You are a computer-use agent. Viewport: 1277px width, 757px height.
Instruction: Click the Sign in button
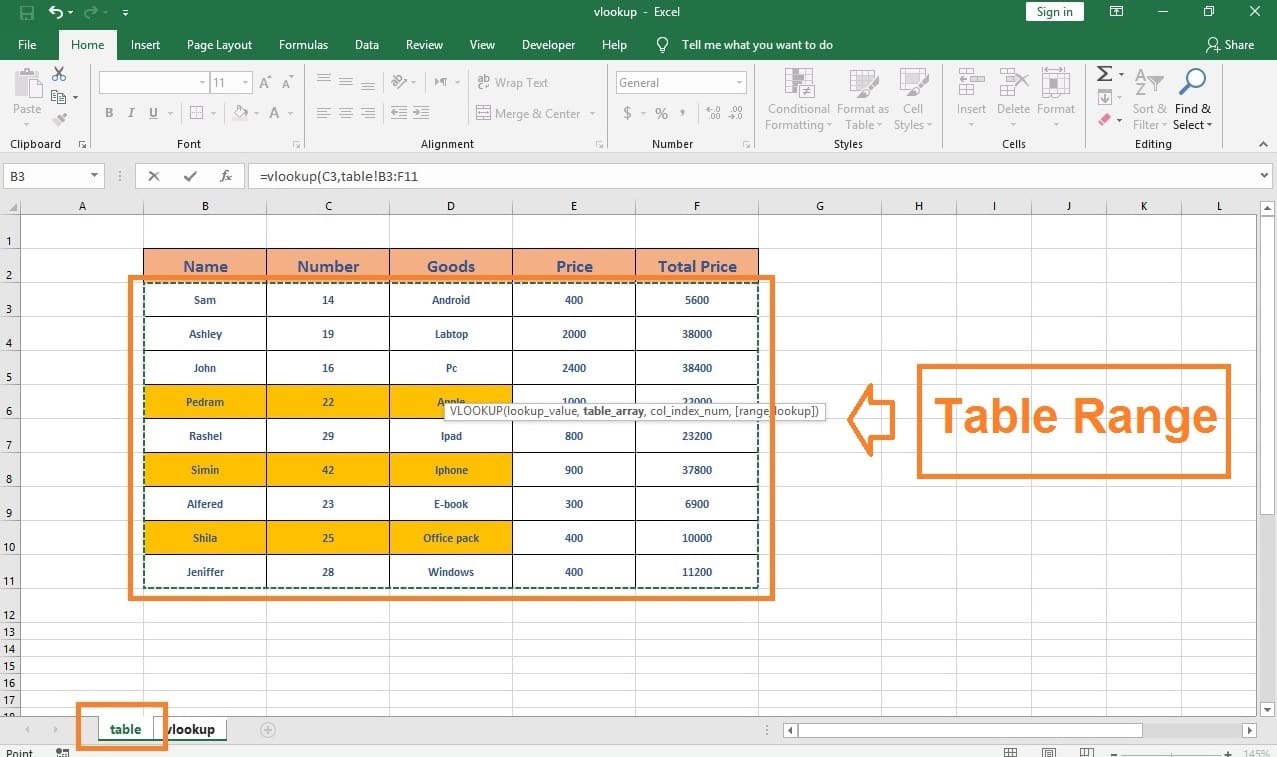[x=1054, y=11]
